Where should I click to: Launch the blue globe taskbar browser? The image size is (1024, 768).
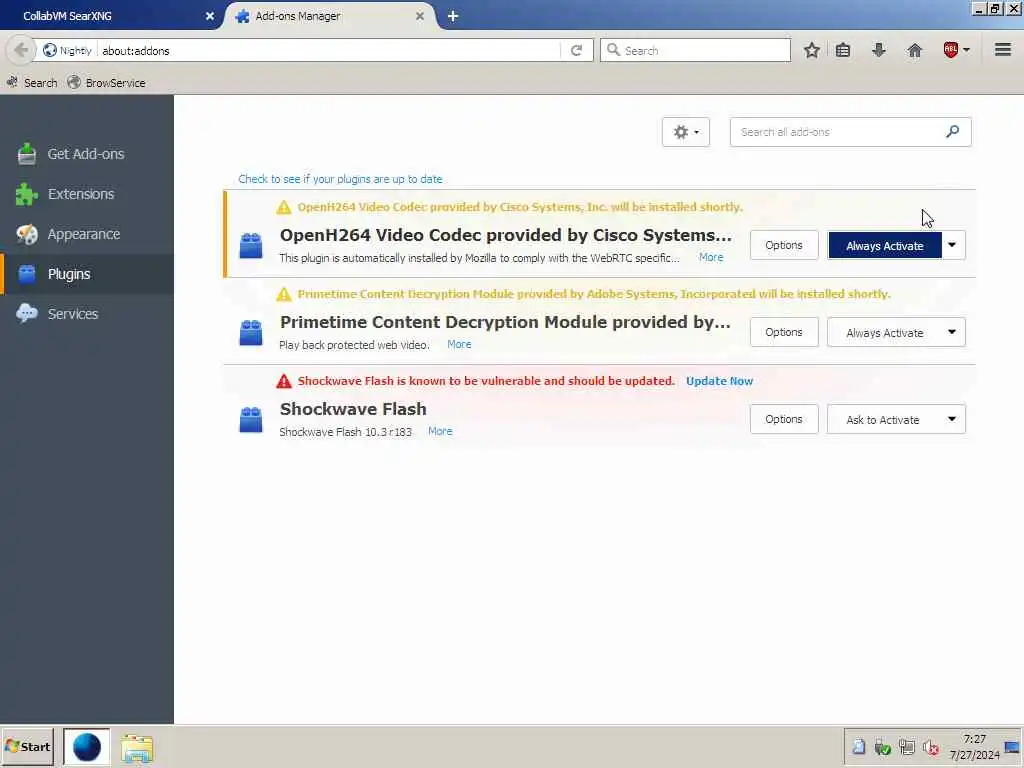tap(86, 747)
